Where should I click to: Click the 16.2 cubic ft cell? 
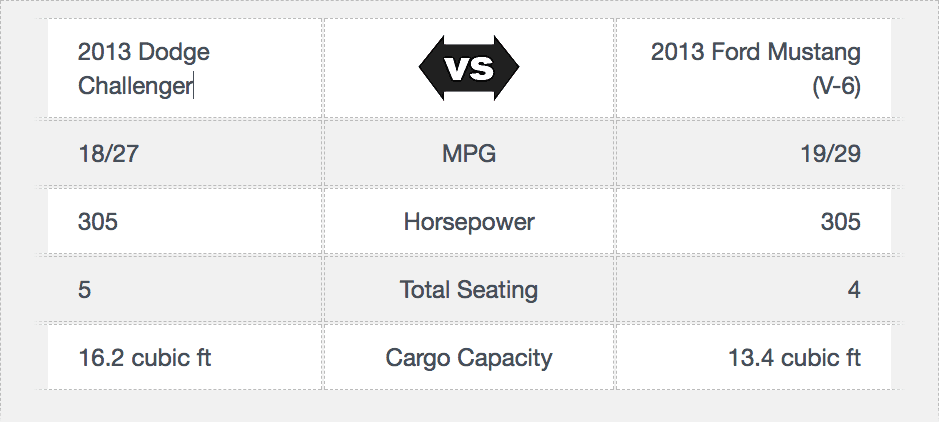pos(185,357)
